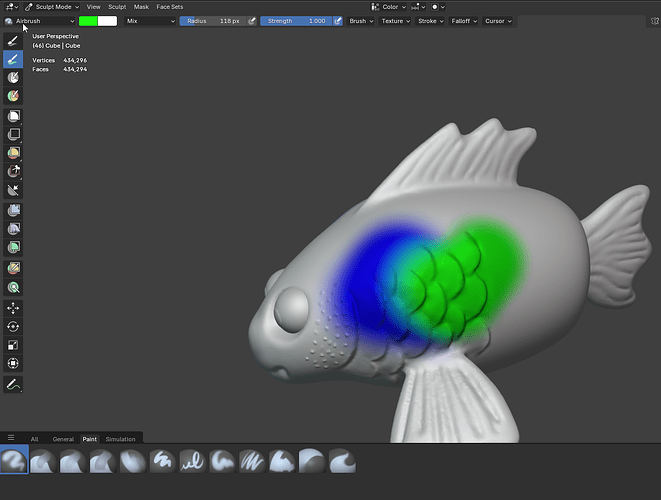The image size is (661, 500).
Task: Open the Sculpt menu
Action: coord(117,7)
